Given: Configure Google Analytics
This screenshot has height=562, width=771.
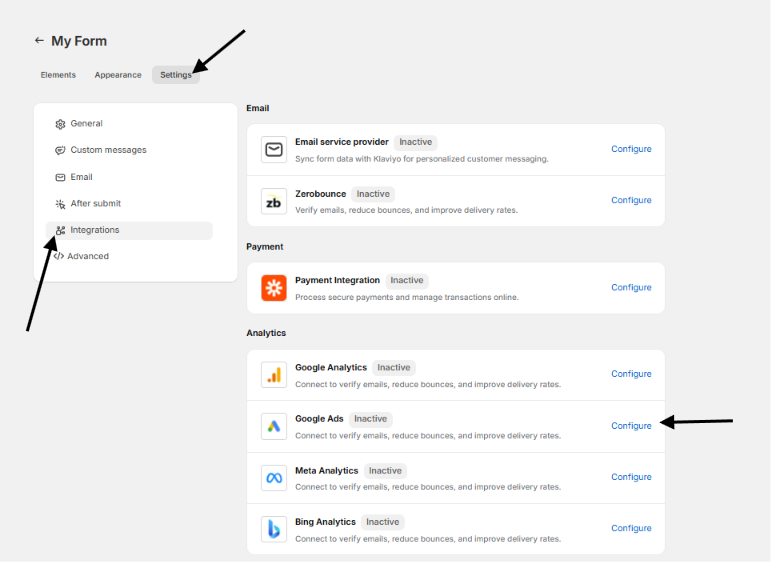Looking at the screenshot, I should (631, 374).
